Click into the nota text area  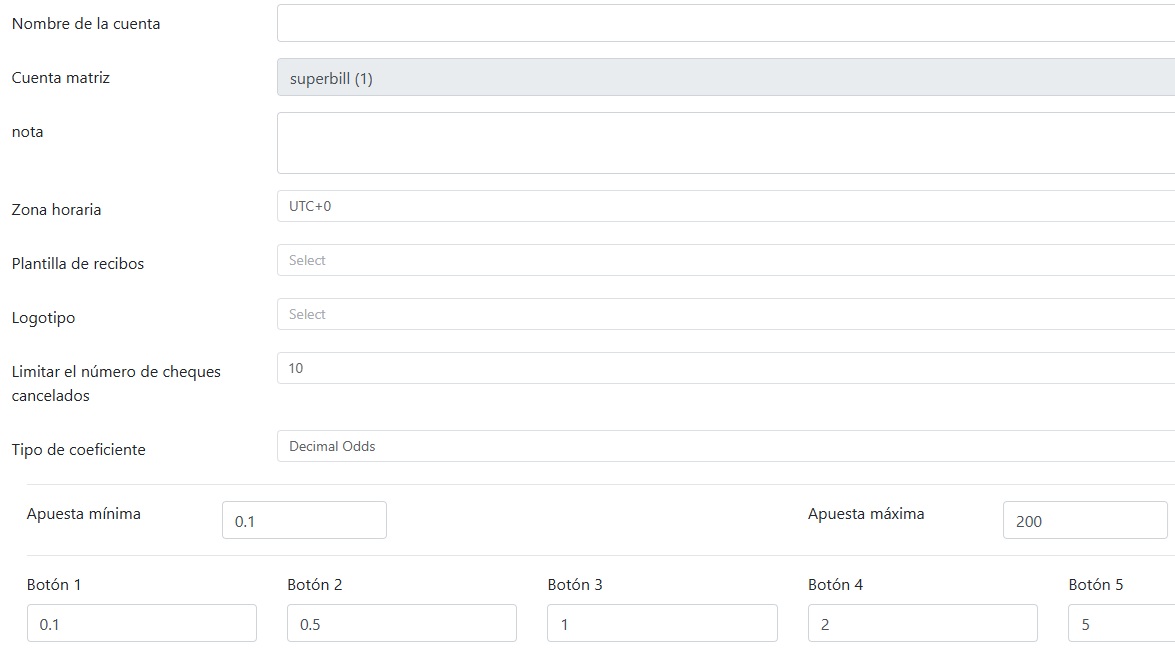[x=725, y=143]
